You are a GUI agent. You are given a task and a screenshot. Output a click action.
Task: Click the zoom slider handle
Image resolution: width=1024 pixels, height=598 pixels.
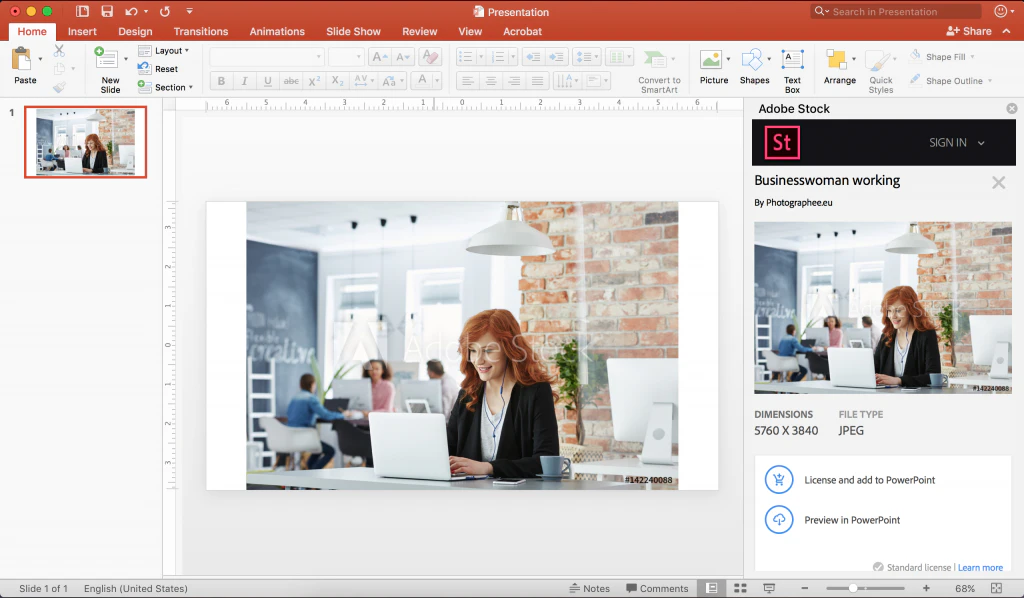(853, 588)
